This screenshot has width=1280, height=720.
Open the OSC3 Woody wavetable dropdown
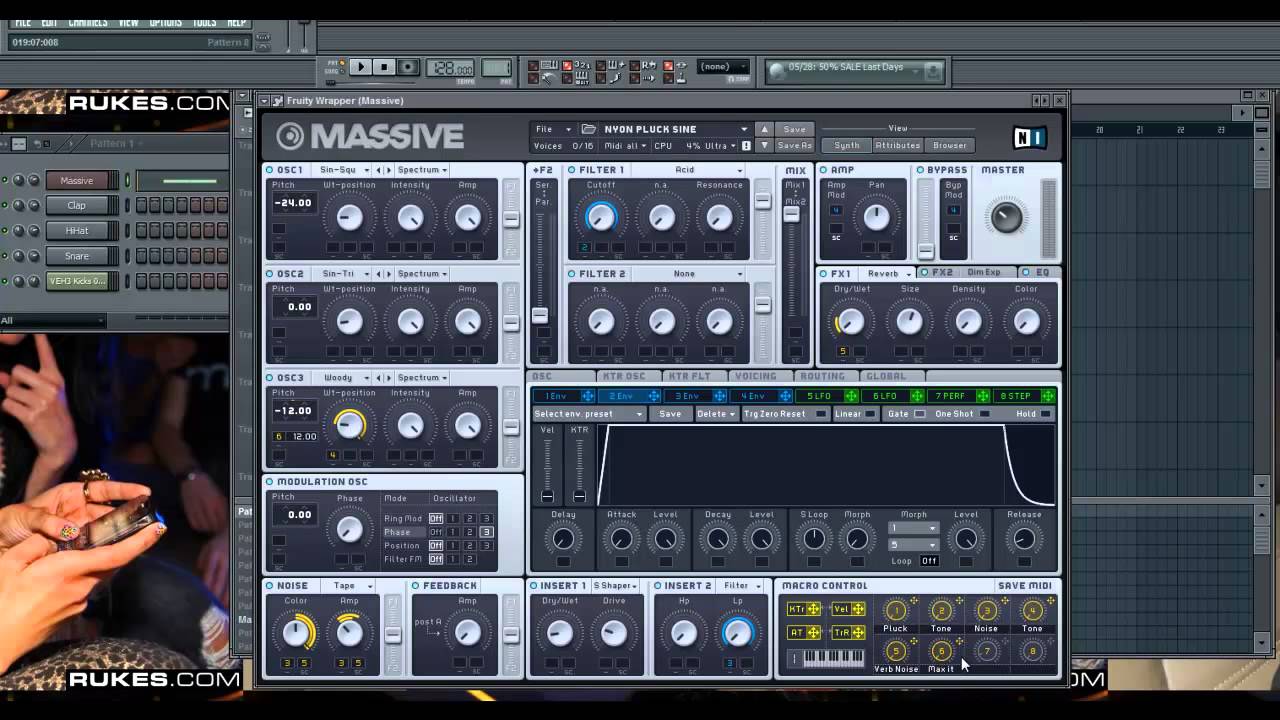(x=345, y=378)
